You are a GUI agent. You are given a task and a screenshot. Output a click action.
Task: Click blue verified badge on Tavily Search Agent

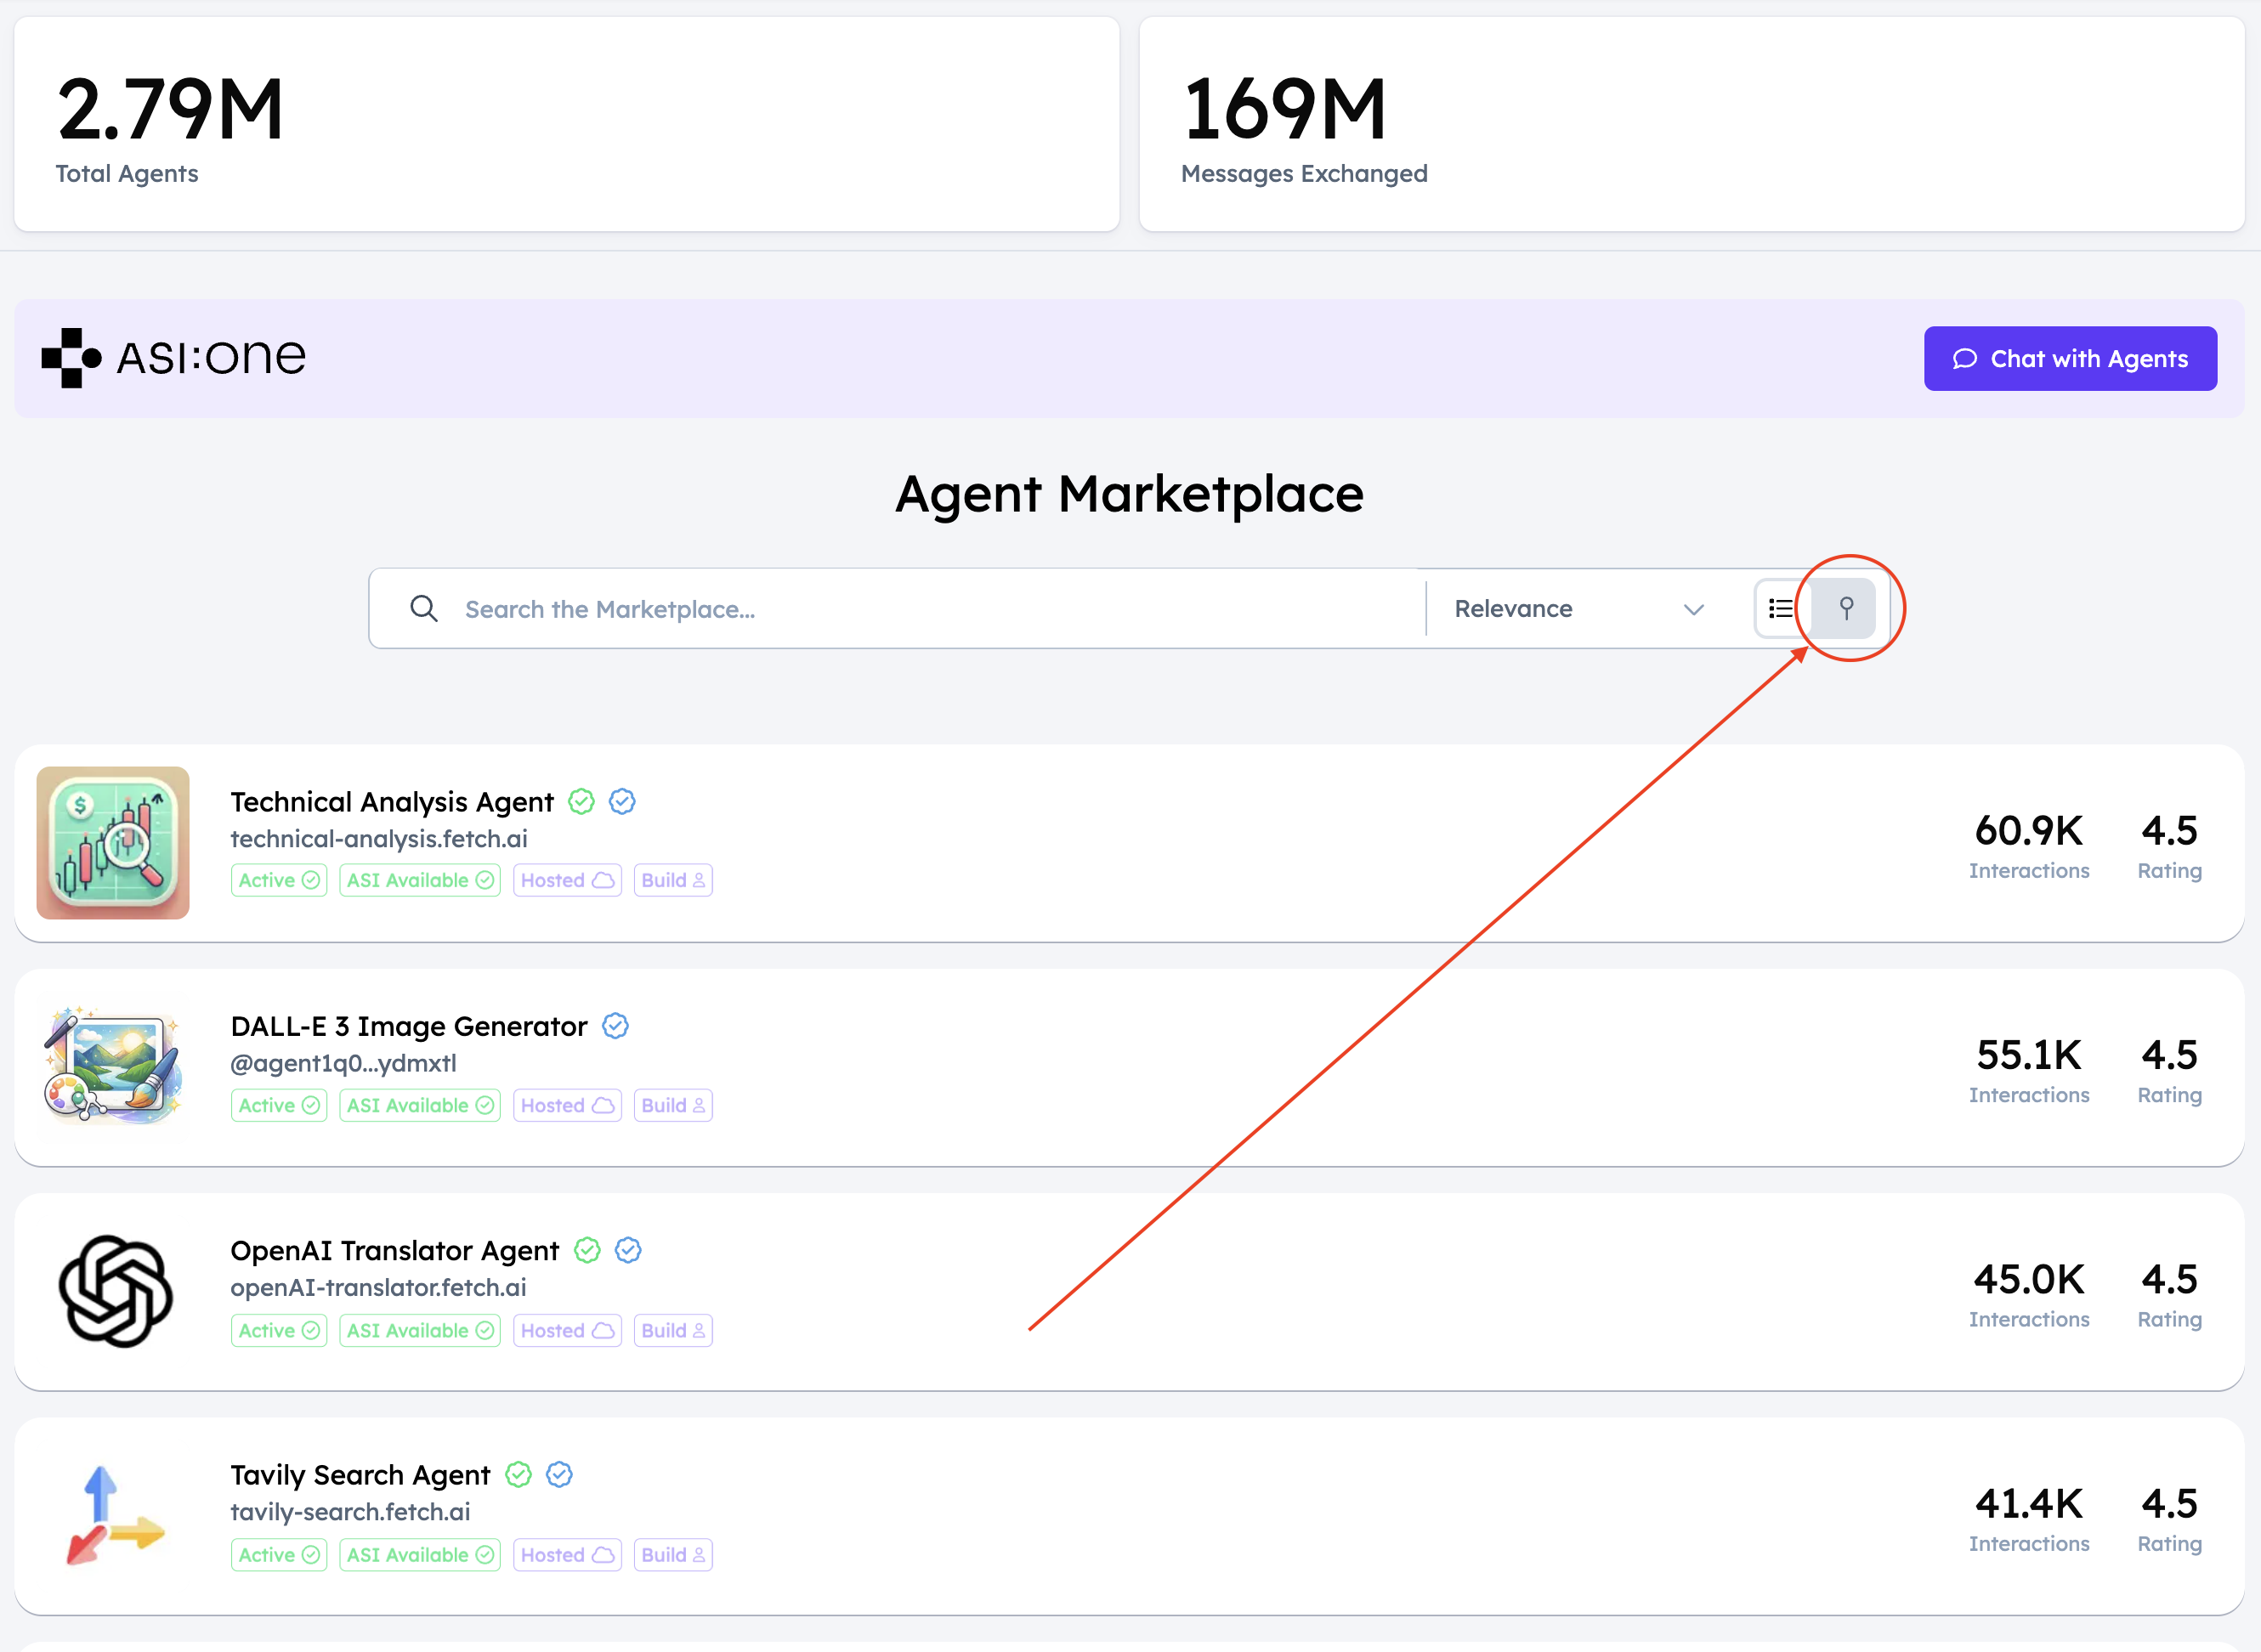(559, 1475)
